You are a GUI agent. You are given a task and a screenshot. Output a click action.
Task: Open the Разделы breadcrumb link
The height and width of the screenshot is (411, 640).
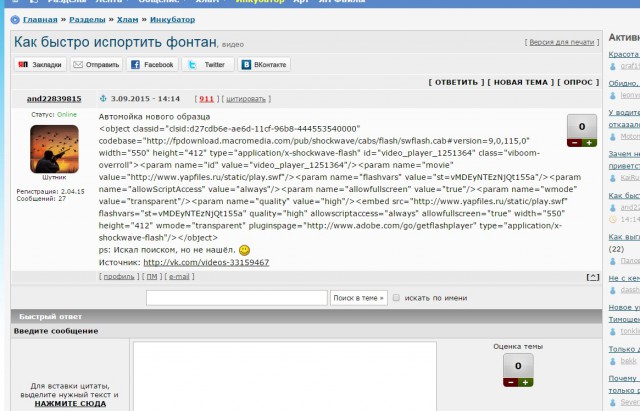pyautogui.click(x=87, y=20)
